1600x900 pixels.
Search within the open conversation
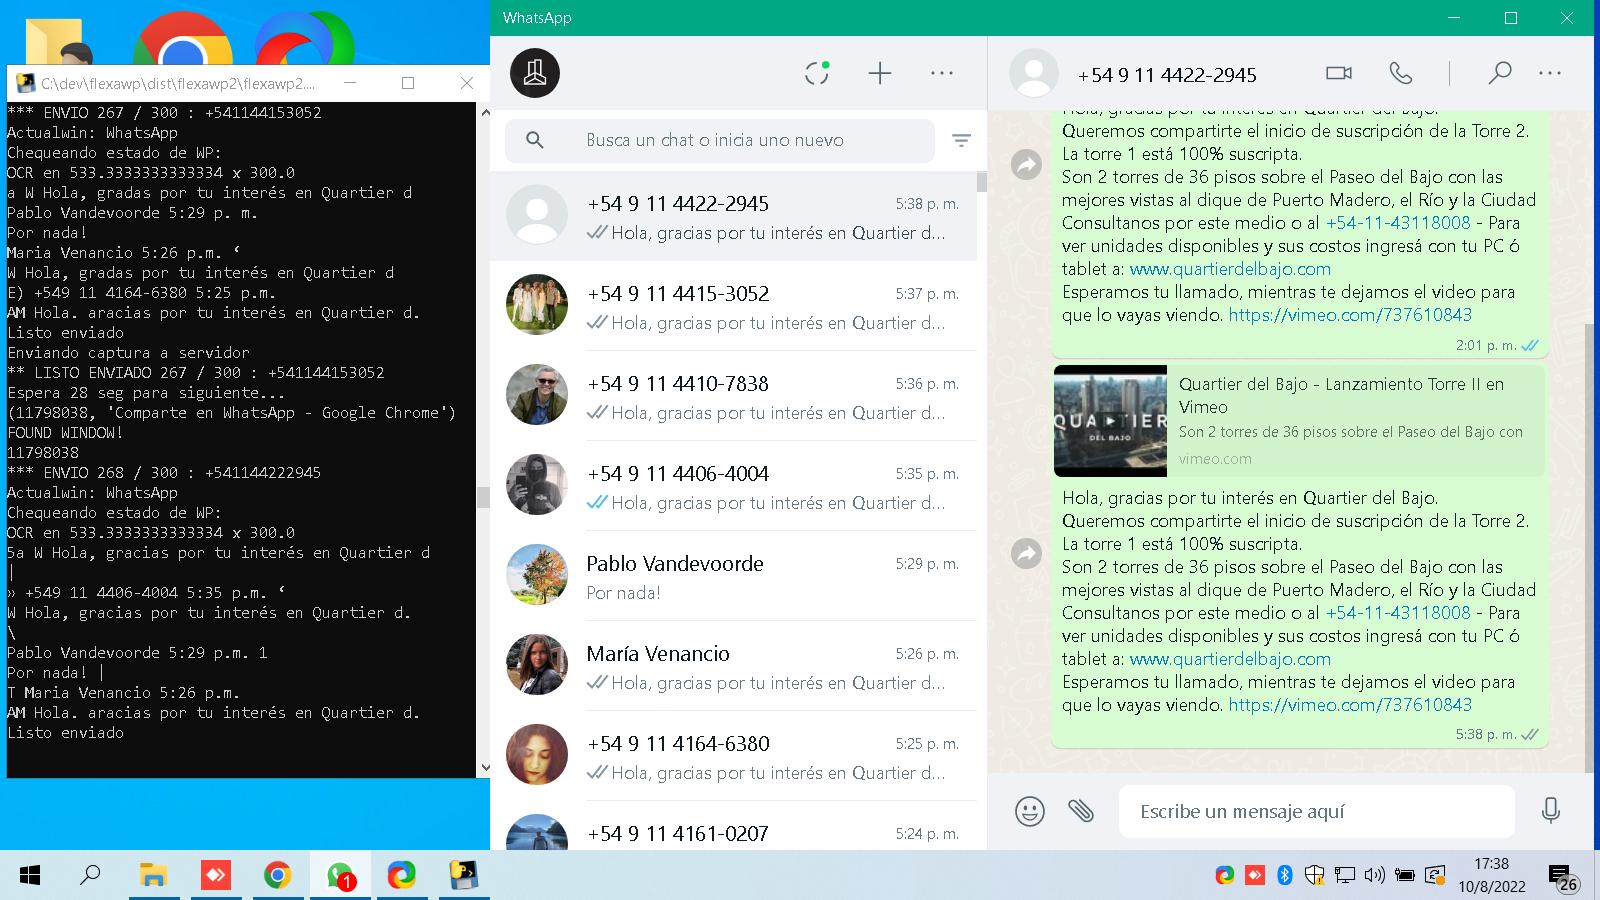pyautogui.click(x=1499, y=73)
